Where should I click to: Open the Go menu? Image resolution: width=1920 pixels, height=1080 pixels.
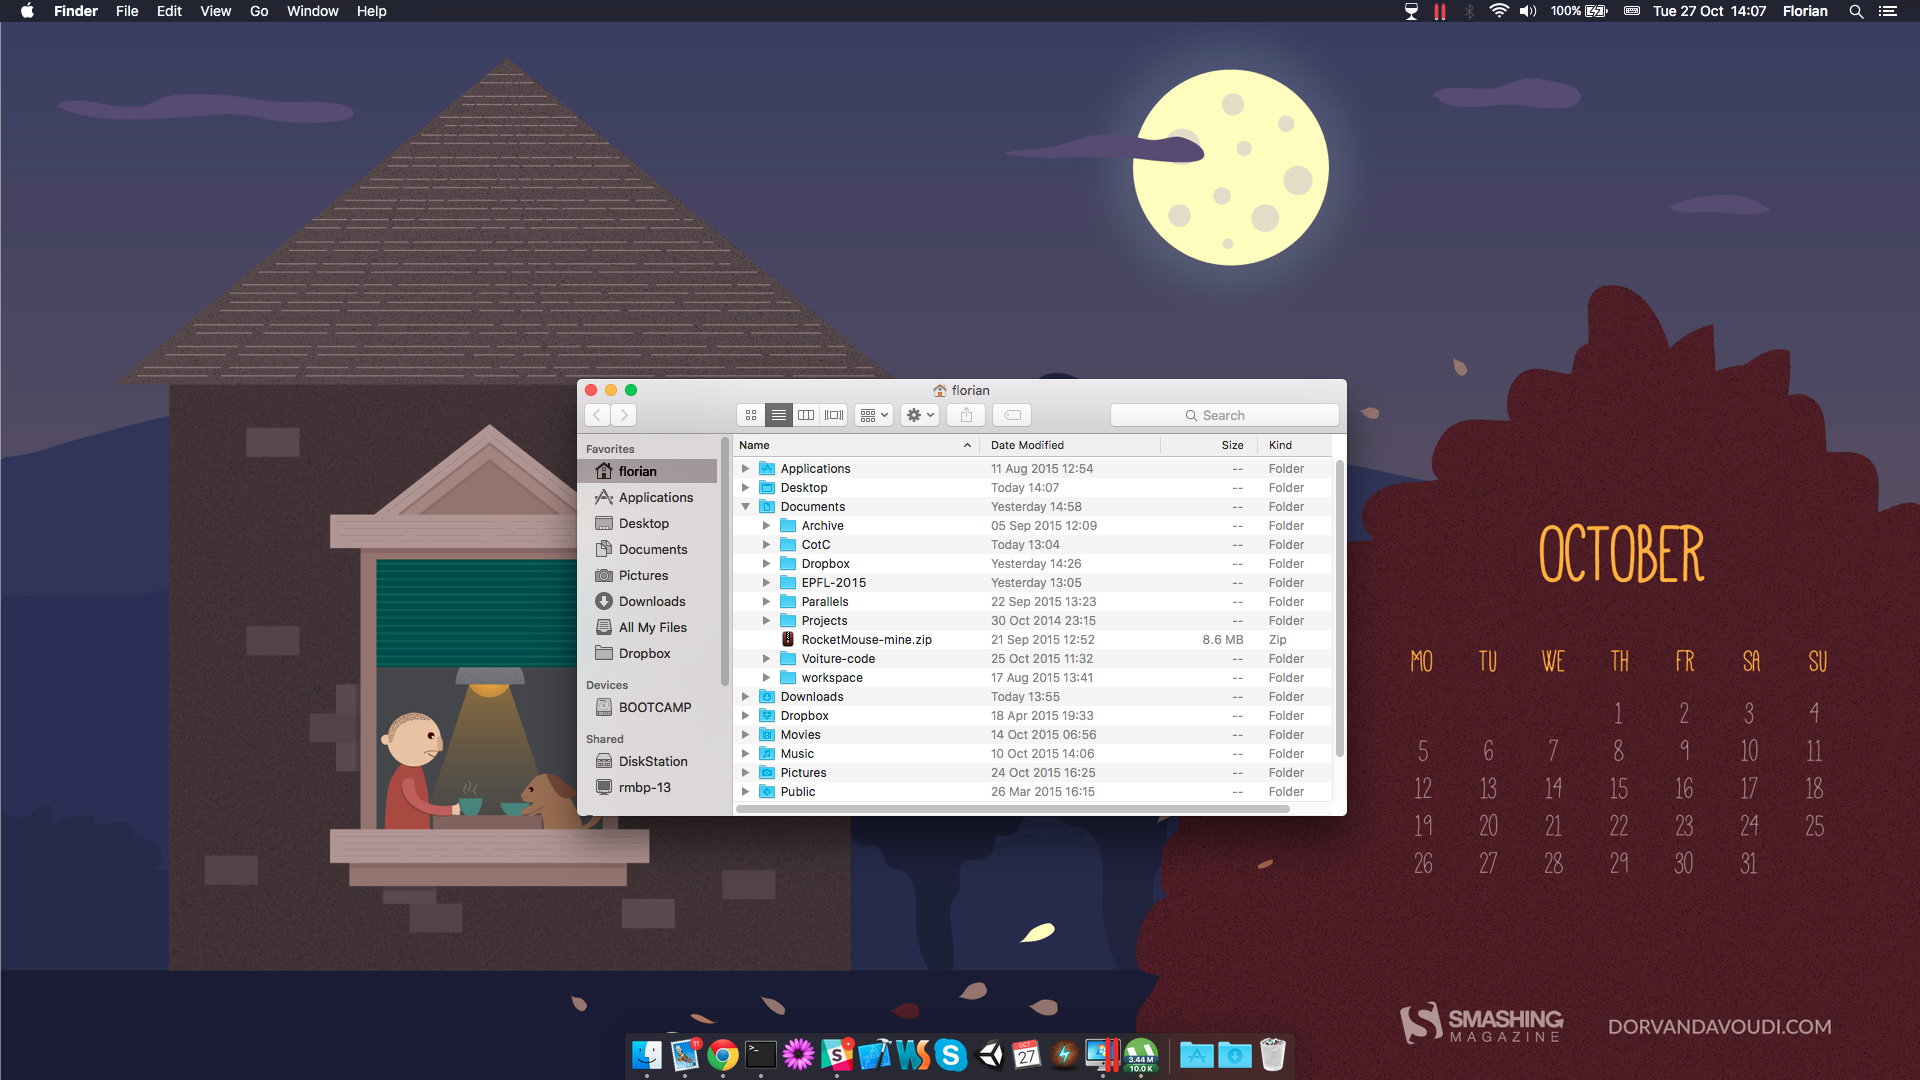point(259,11)
